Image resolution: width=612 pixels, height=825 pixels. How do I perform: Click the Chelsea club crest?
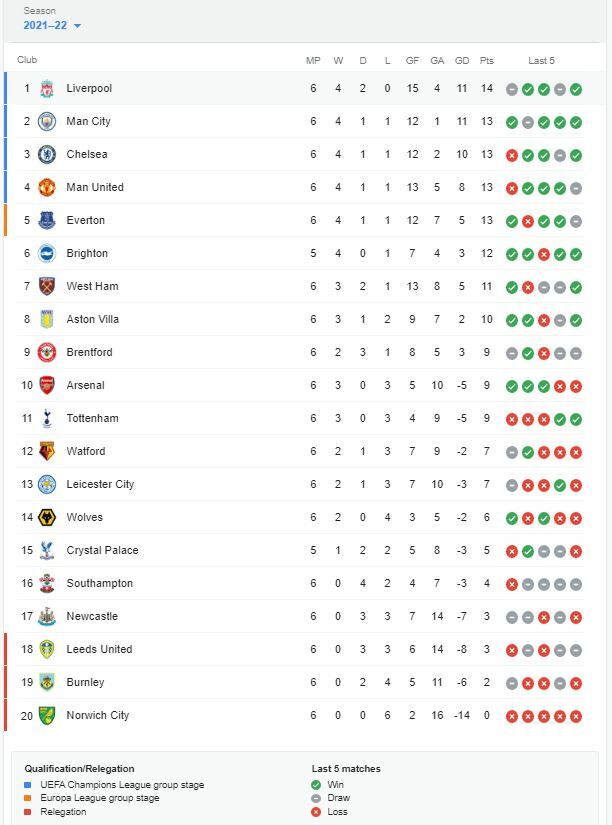pyautogui.click(x=47, y=155)
